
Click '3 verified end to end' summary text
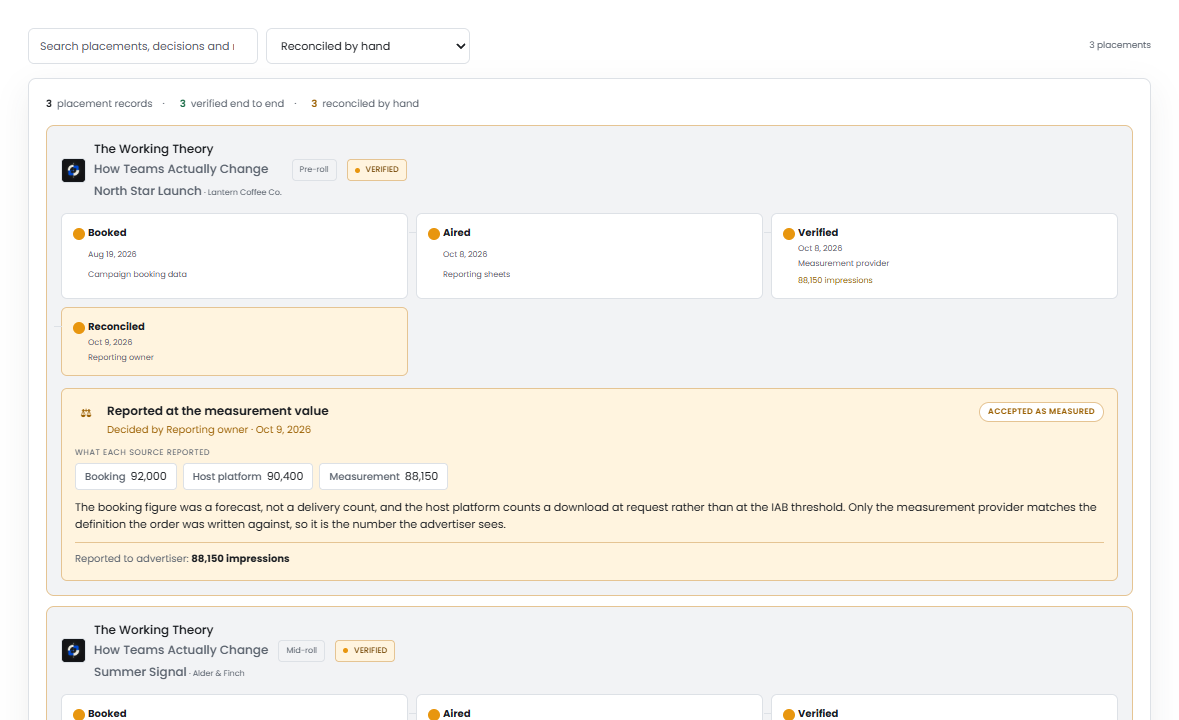pos(232,104)
